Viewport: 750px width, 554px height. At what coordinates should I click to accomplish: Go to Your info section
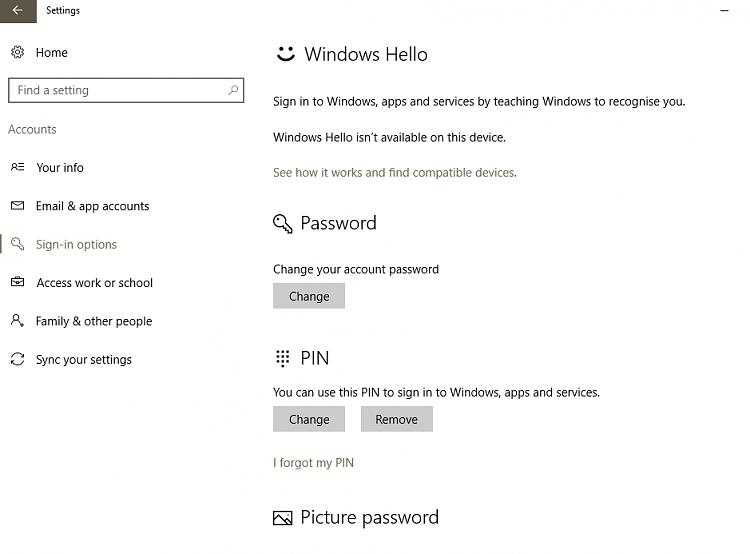point(60,167)
